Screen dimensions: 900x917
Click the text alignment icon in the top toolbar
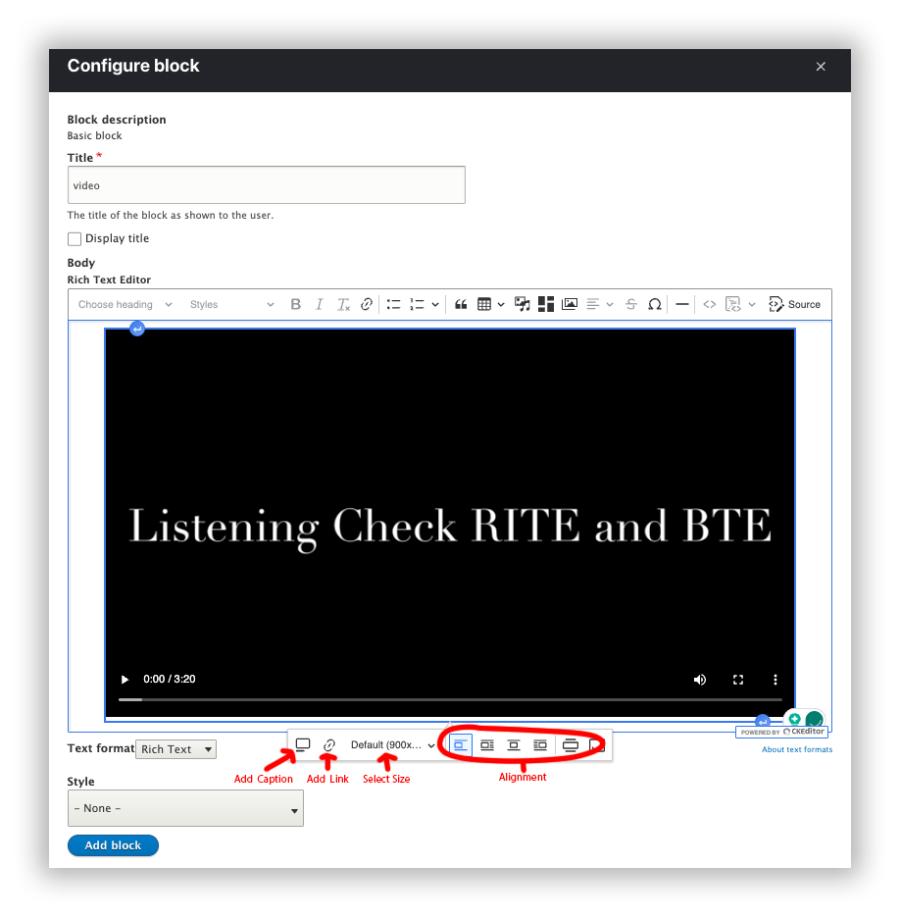tap(593, 305)
